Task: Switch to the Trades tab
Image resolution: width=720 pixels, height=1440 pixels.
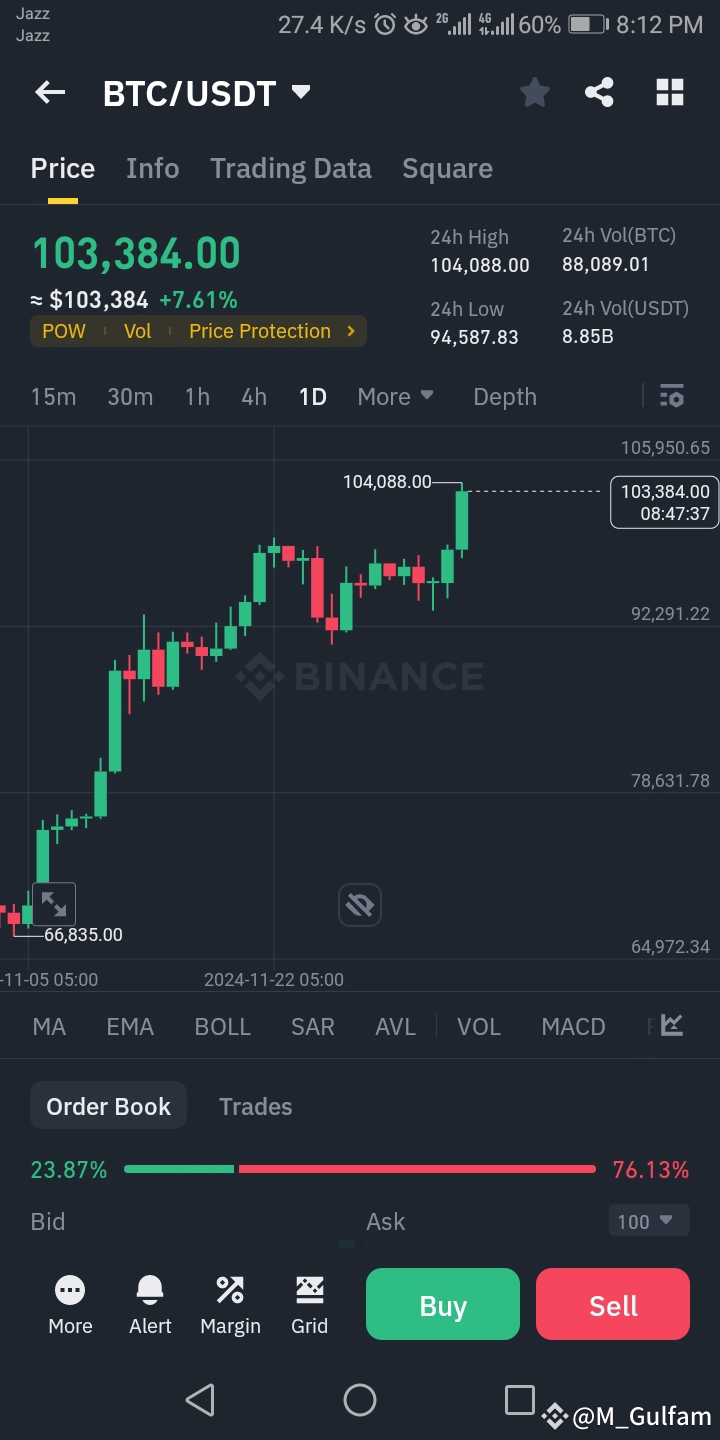Action: coord(256,1106)
